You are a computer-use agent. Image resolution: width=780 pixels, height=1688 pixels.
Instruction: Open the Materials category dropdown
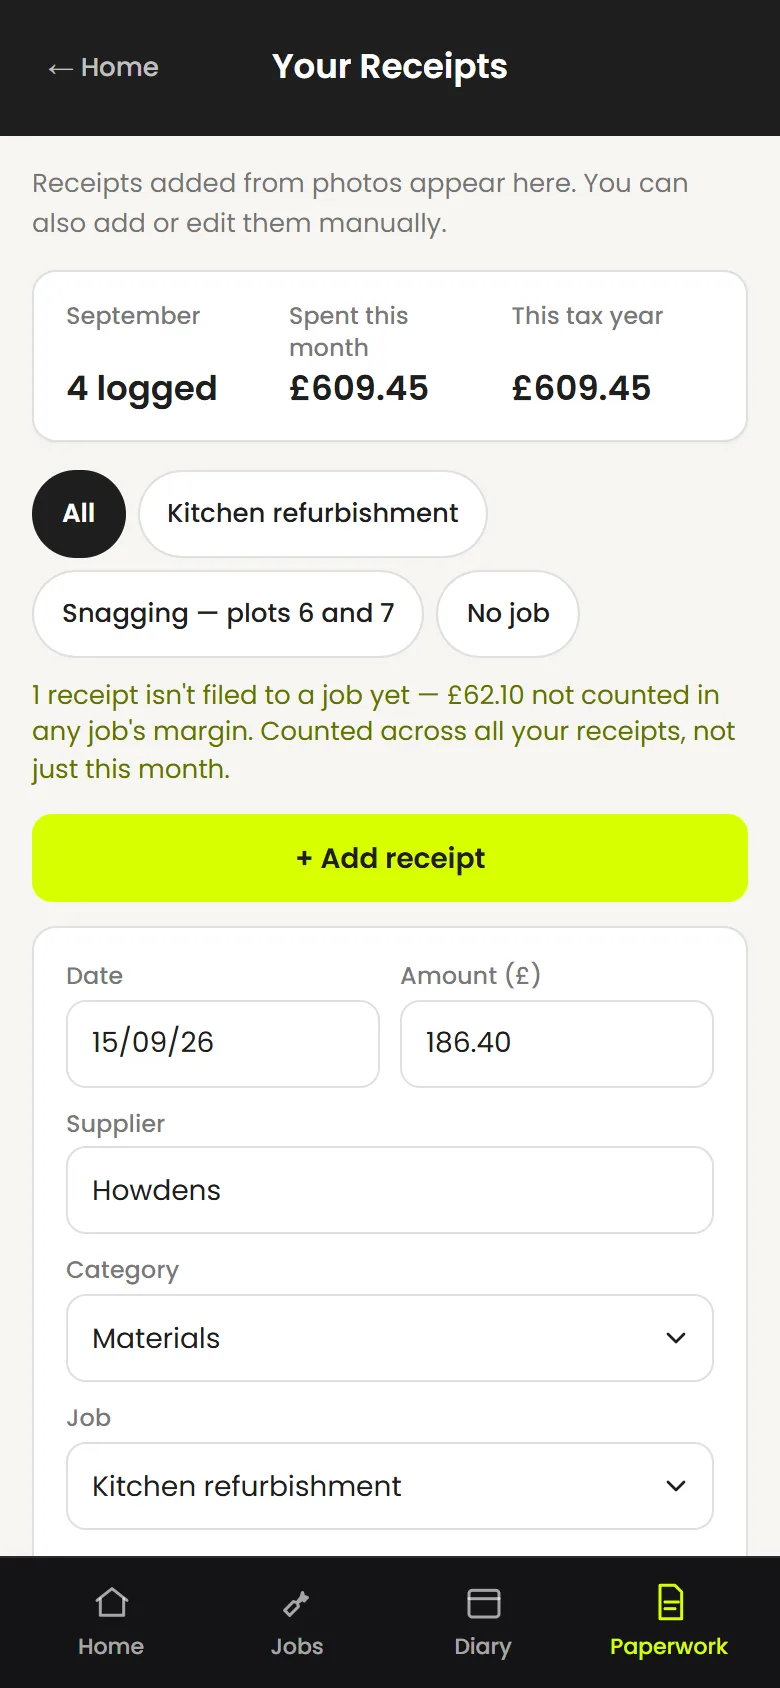click(390, 1338)
